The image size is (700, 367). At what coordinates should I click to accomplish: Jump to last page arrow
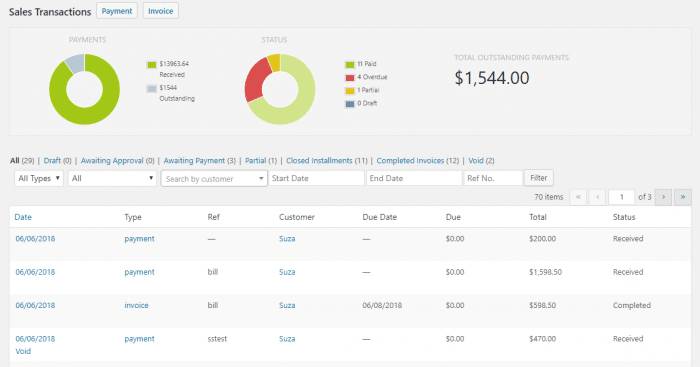pos(683,197)
